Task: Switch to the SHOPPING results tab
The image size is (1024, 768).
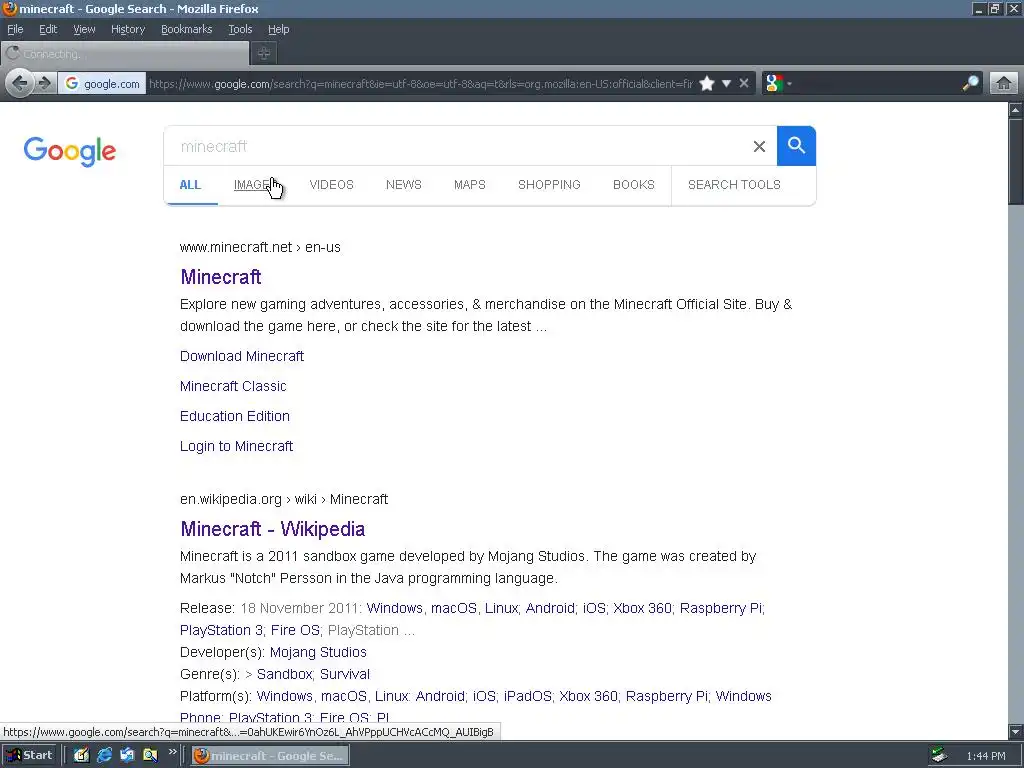Action: click(x=549, y=185)
